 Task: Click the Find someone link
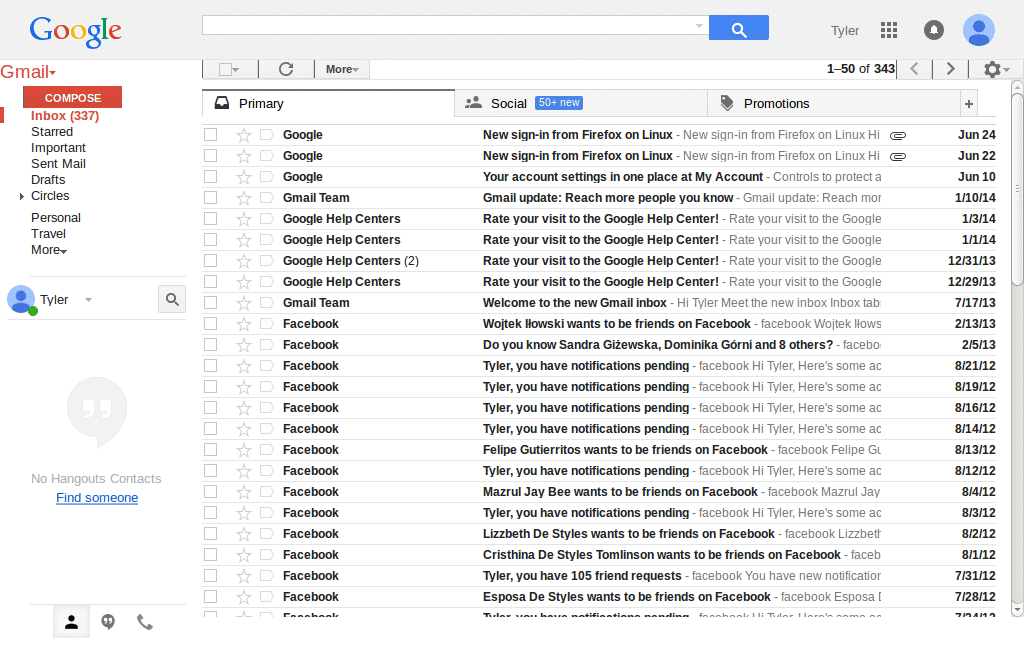point(97,497)
